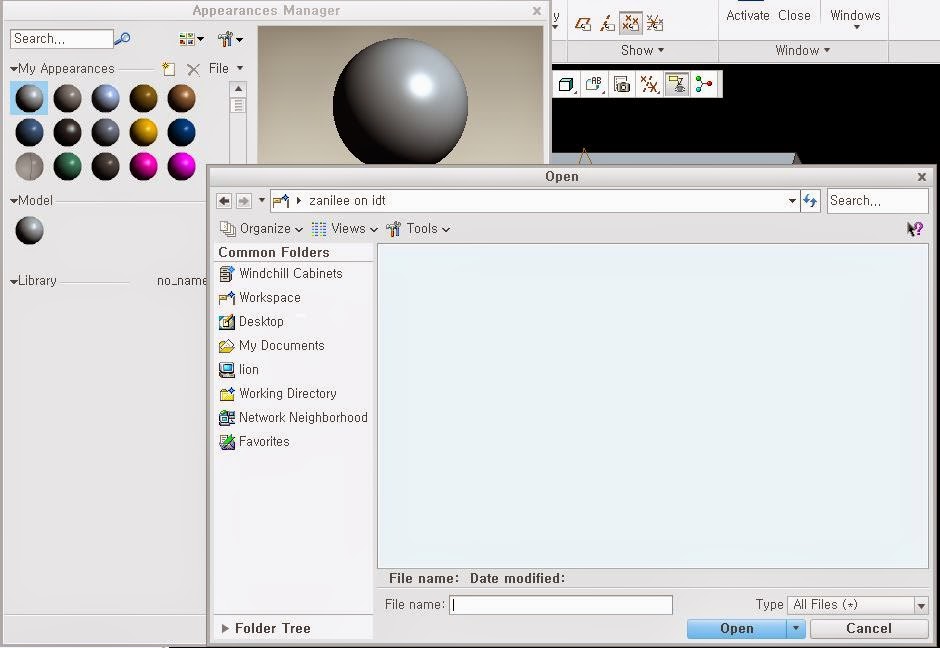Select the Workspace common folder

pyautogui.click(x=260, y=297)
